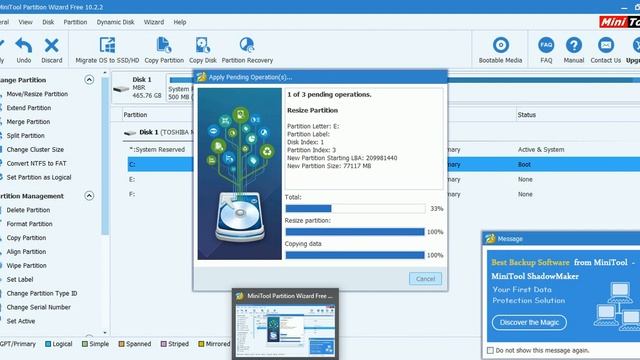640x360 pixels.
Task: Open the Bootable Media builder
Action: tap(500, 50)
